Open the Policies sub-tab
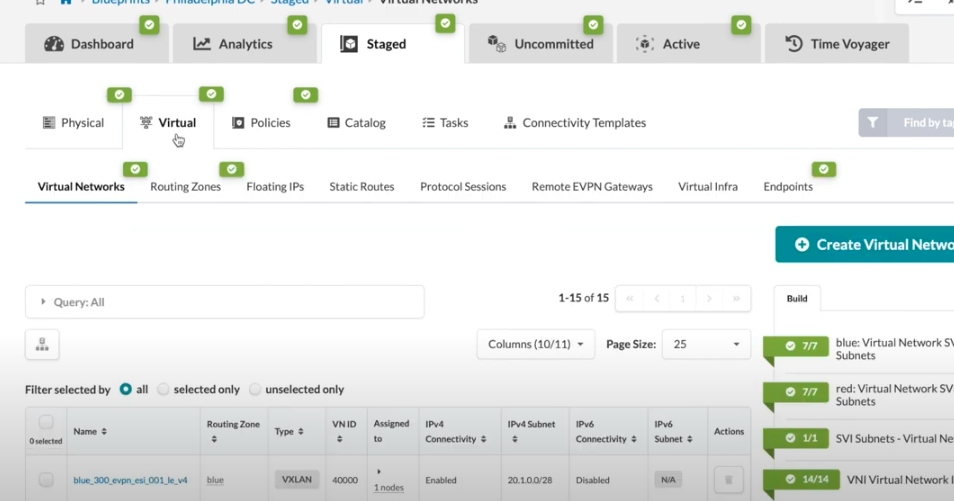Image resolution: width=954 pixels, height=501 pixels. click(x=261, y=123)
